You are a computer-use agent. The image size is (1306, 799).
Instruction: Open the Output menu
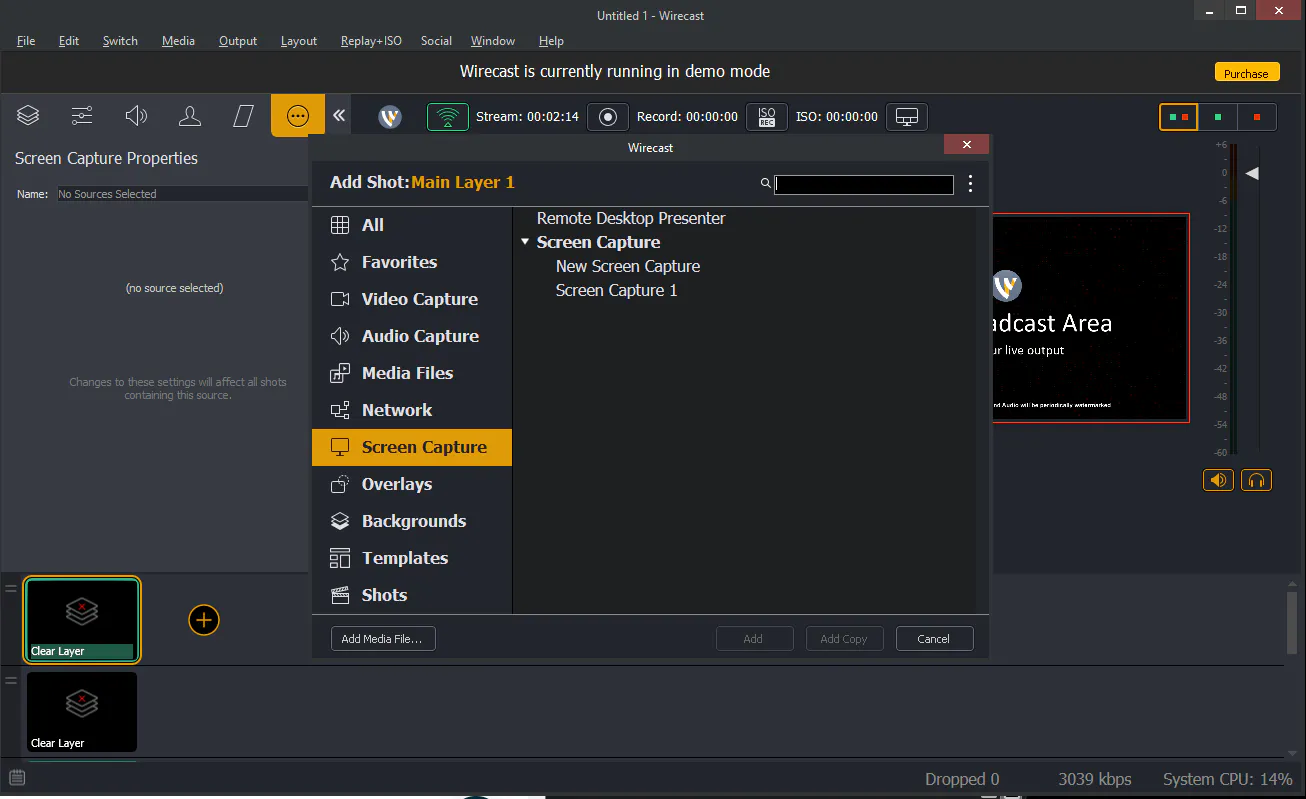tap(238, 41)
